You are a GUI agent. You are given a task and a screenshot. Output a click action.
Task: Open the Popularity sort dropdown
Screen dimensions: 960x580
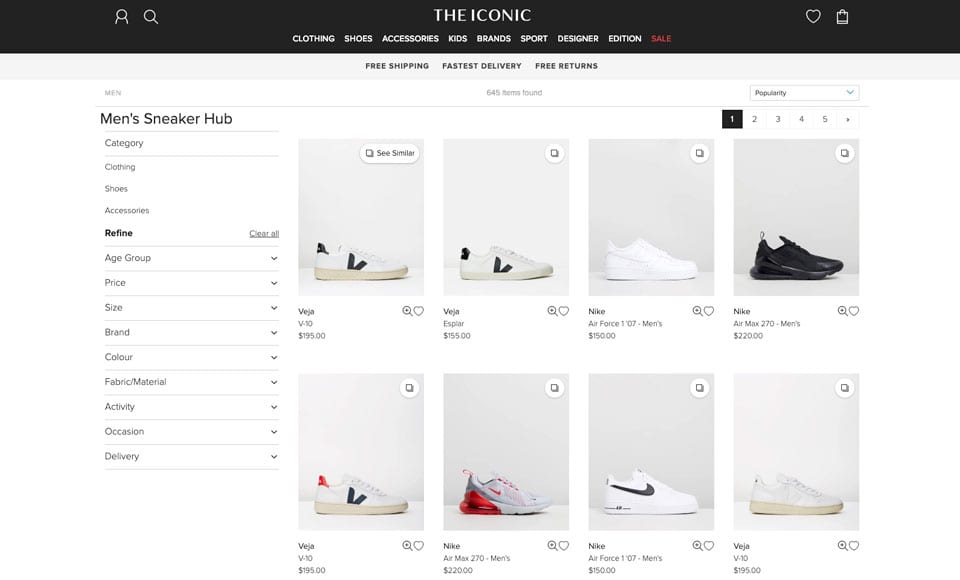804,92
